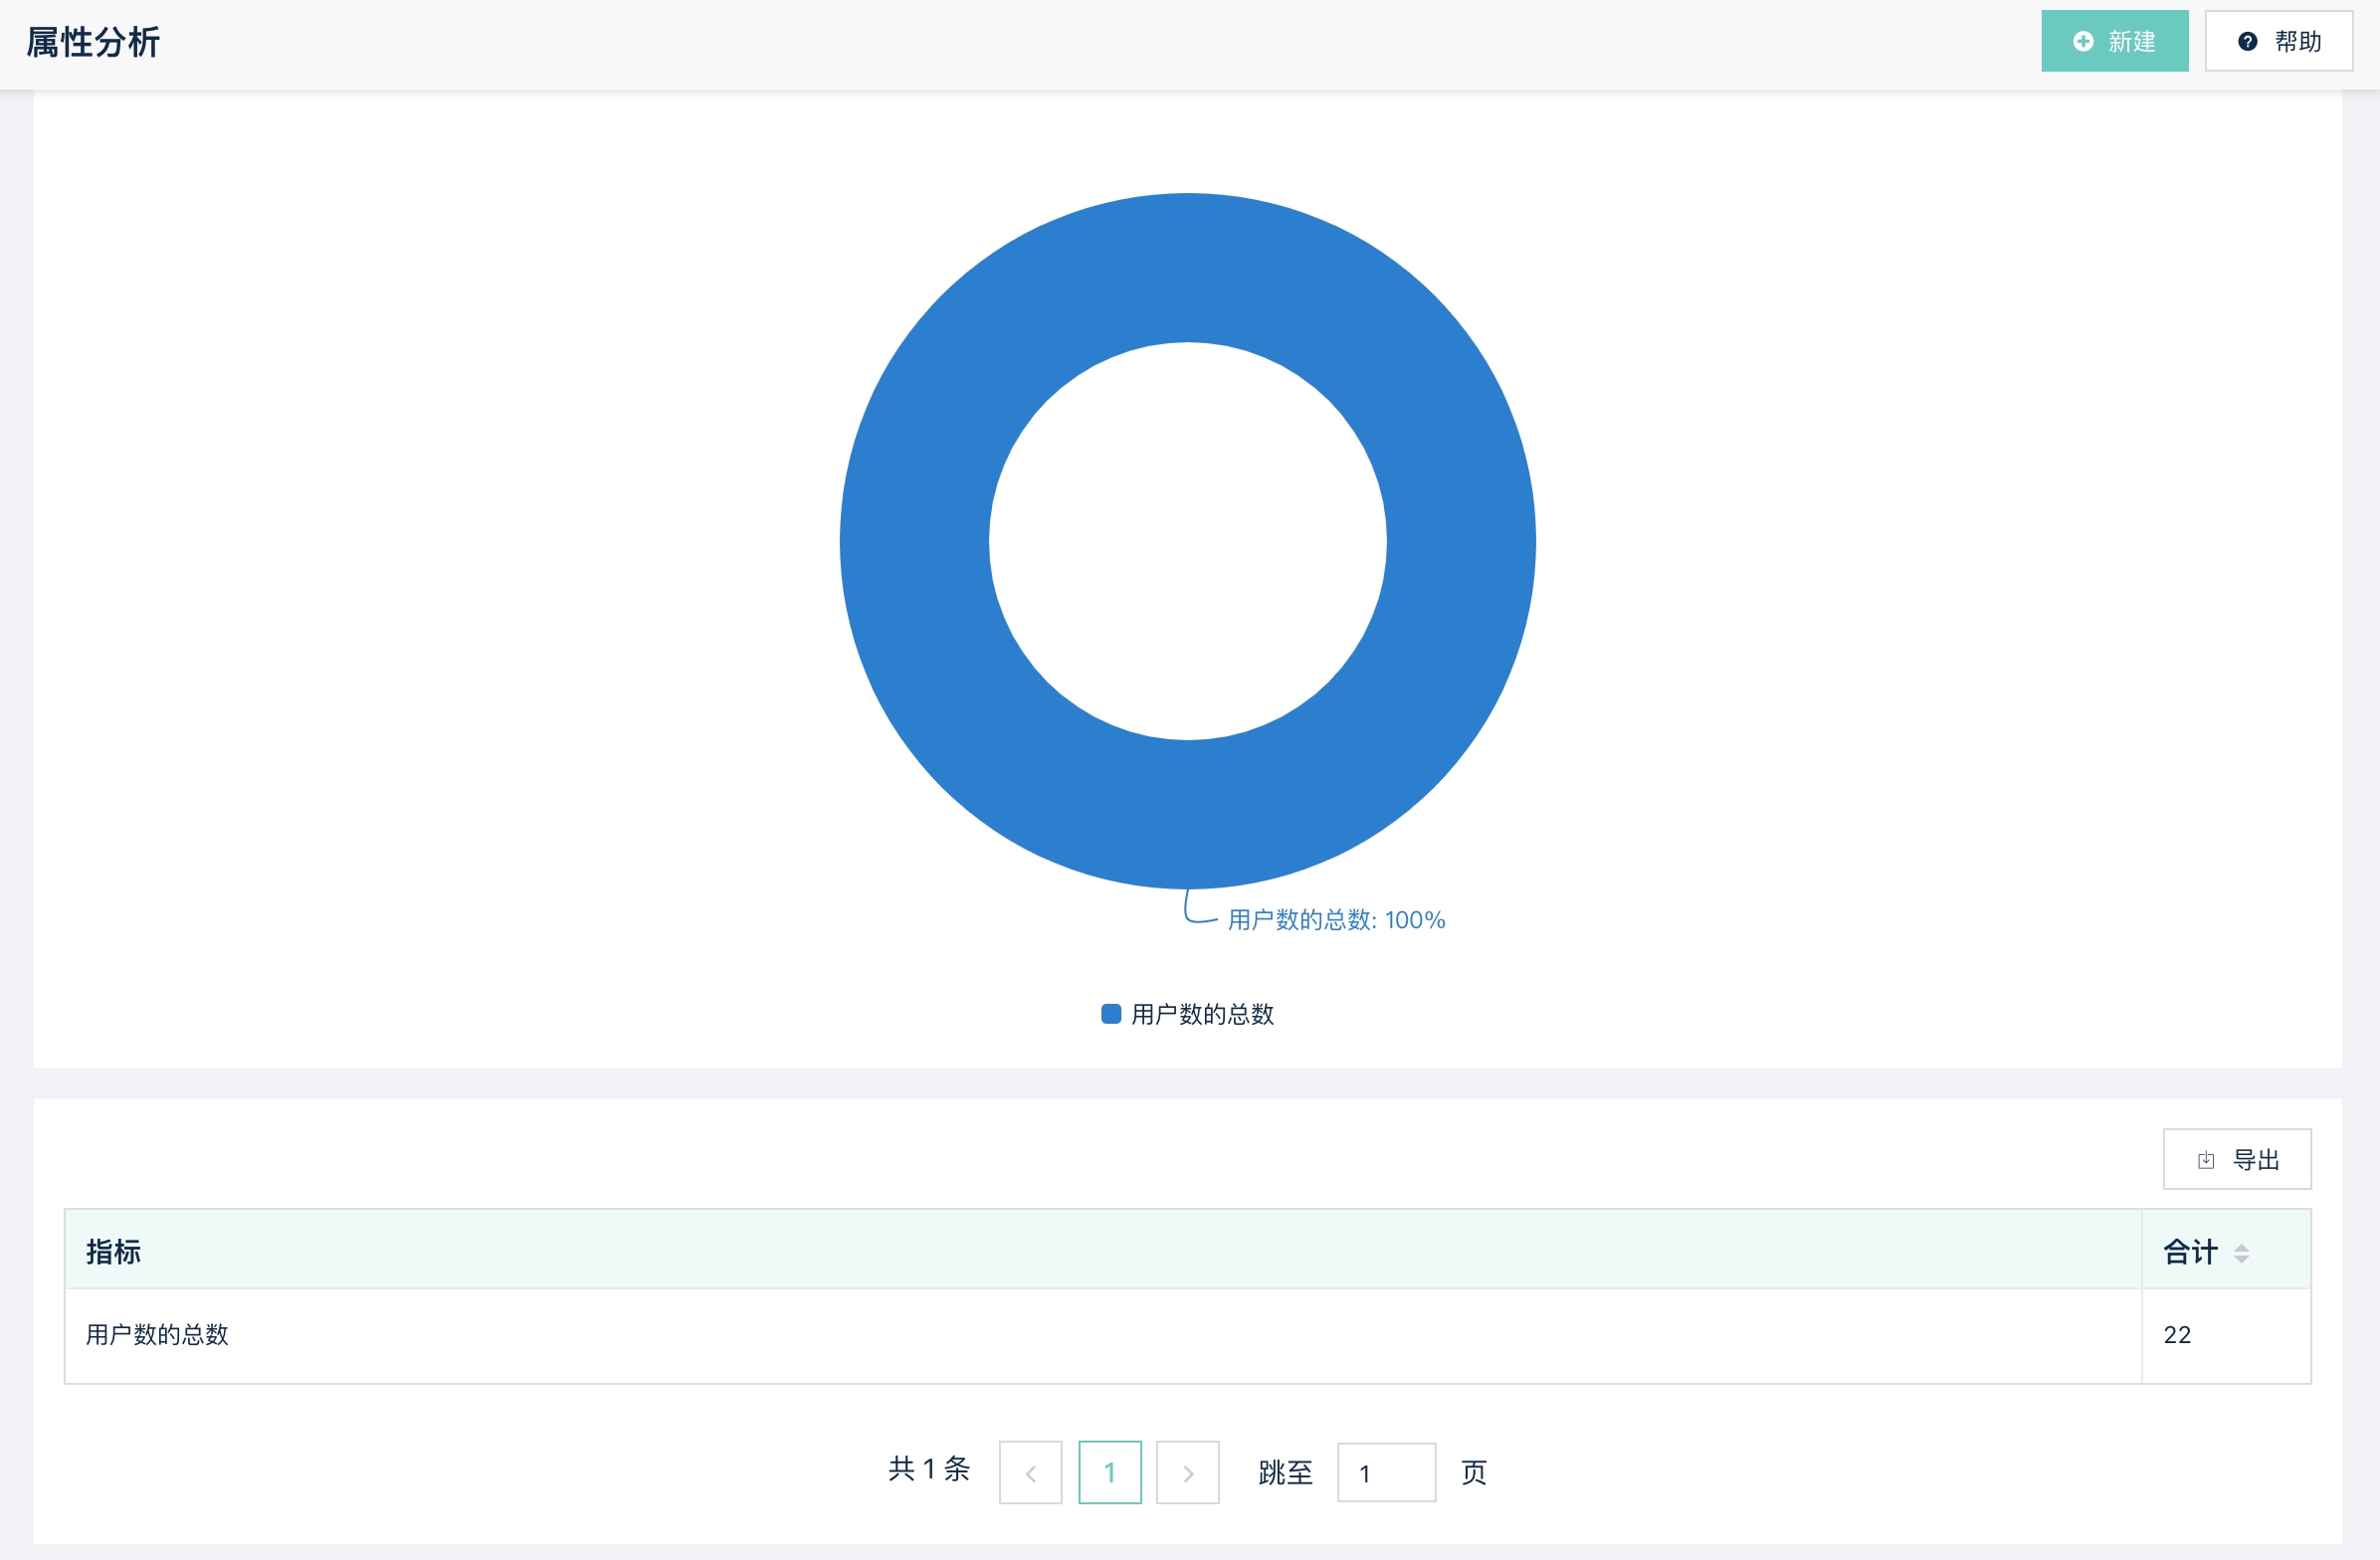2380x1560 pixels.
Task: Click the 跳至 page number input field
Action: tap(1386, 1472)
